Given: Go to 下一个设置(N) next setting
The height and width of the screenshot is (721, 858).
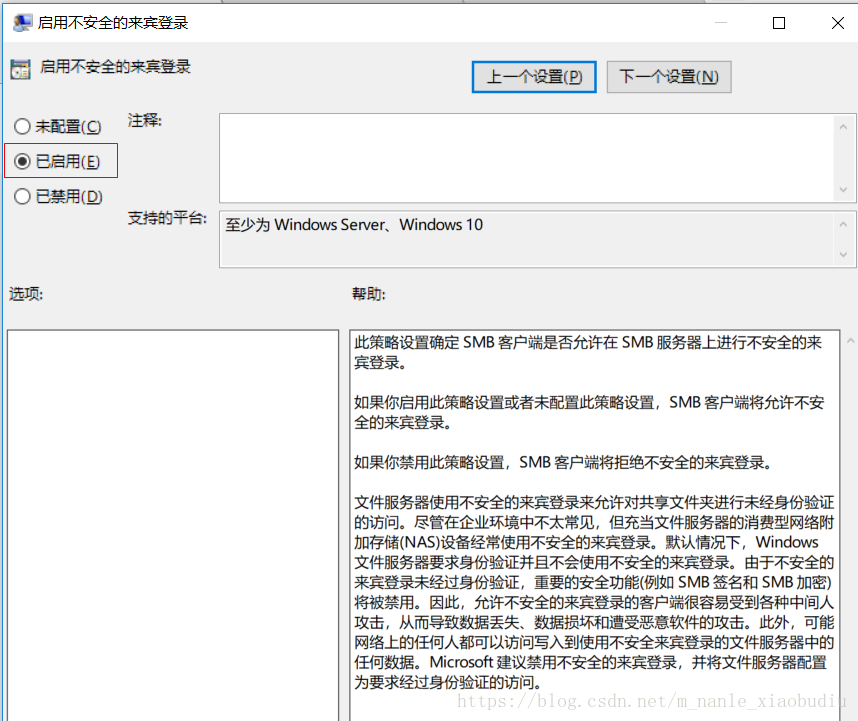Looking at the screenshot, I should point(669,77).
